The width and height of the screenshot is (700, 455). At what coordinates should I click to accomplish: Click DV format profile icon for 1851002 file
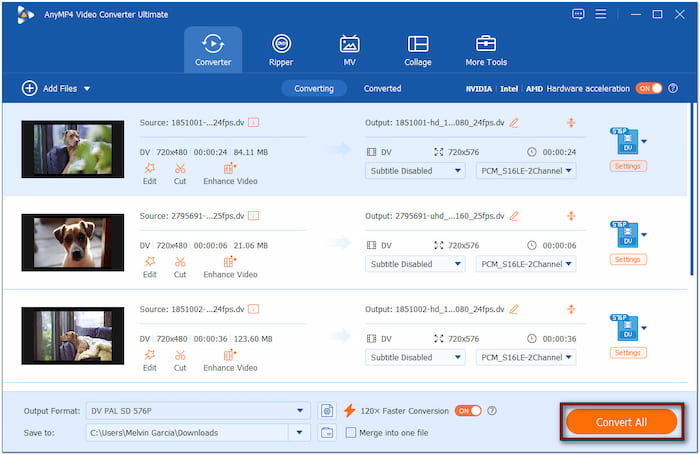[x=625, y=328]
